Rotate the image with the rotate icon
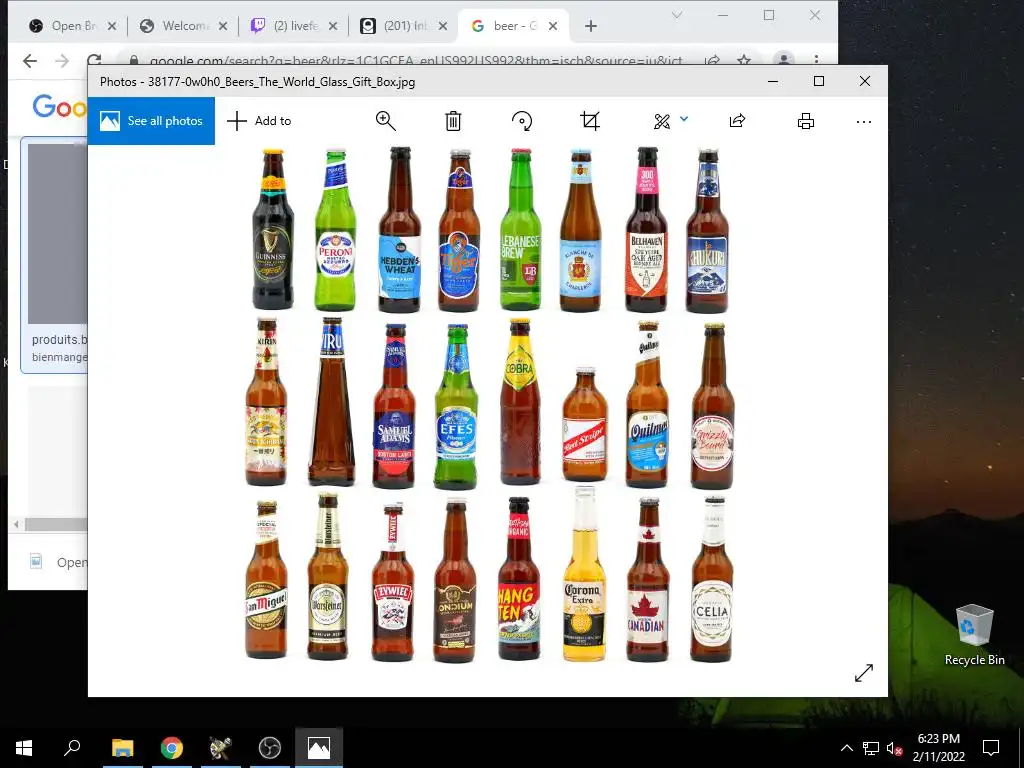The width and height of the screenshot is (1024, 768). 521,121
